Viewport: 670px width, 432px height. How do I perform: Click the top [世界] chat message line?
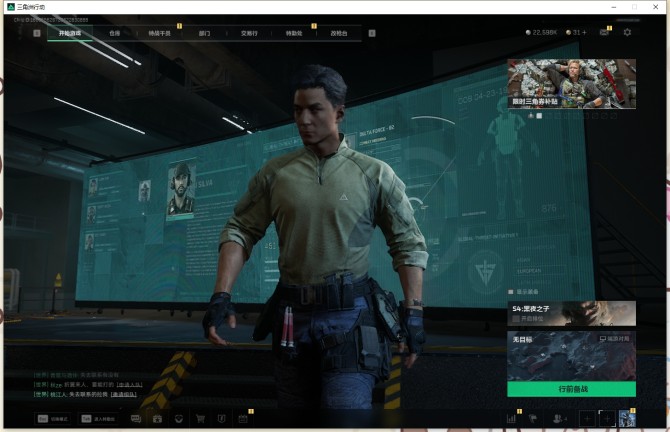click(76, 375)
